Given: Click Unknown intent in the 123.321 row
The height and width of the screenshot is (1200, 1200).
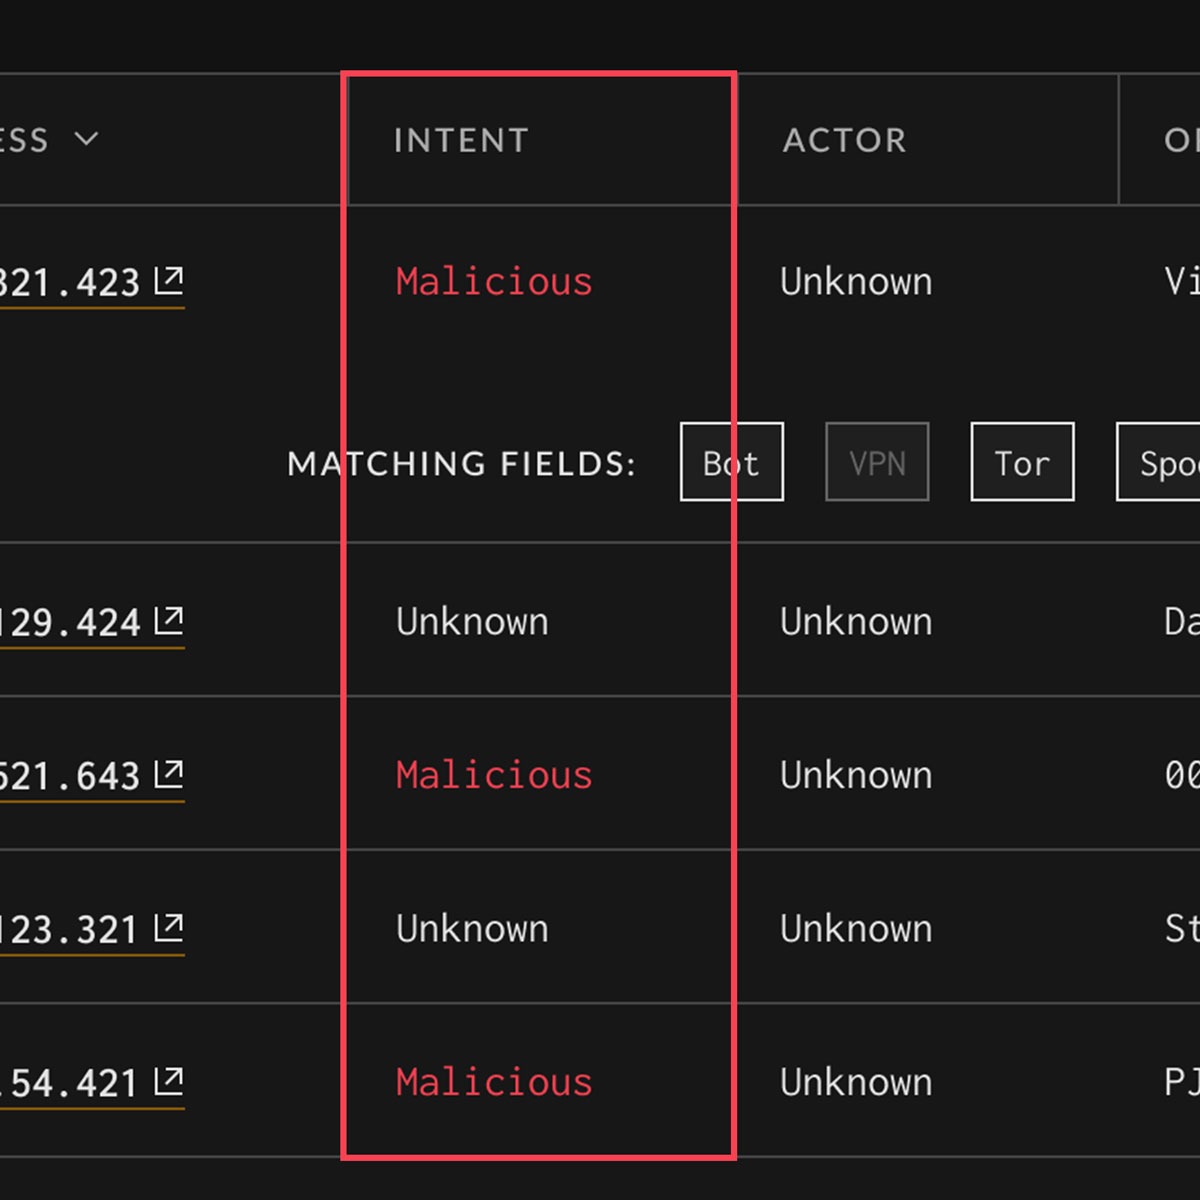Looking at the screenshot, I should coord(472,929).
